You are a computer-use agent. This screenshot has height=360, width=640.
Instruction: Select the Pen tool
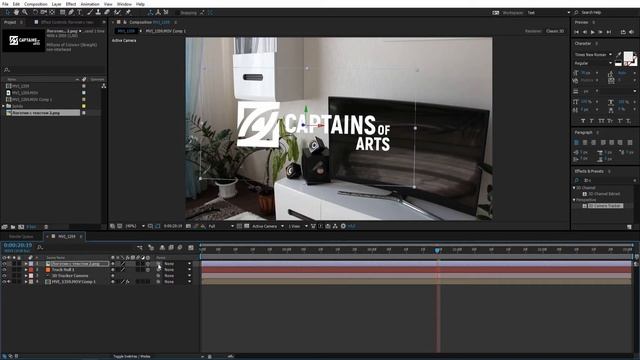point(71,13)
